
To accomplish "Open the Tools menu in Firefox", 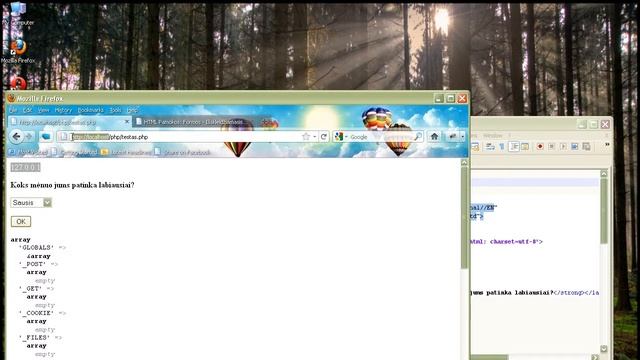I will (116, 110).
